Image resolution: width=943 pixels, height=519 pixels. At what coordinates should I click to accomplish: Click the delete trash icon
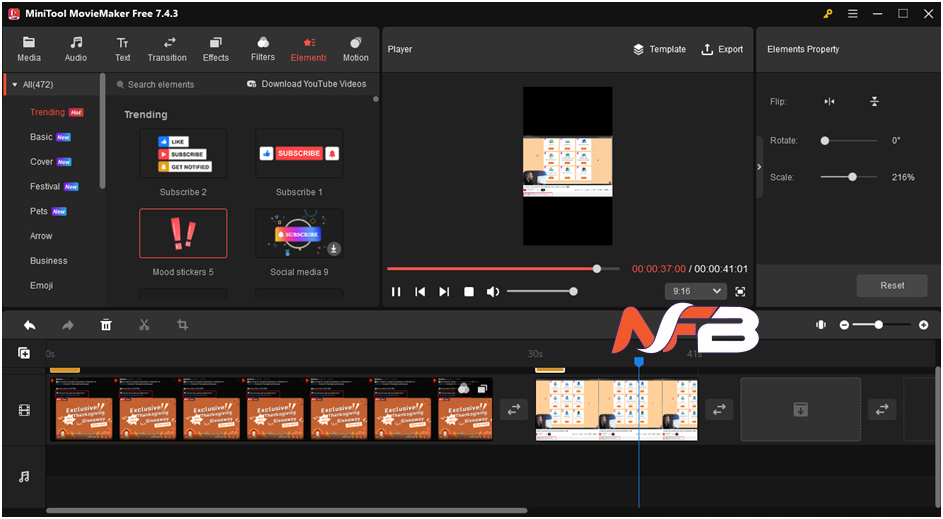click(106, 325)
